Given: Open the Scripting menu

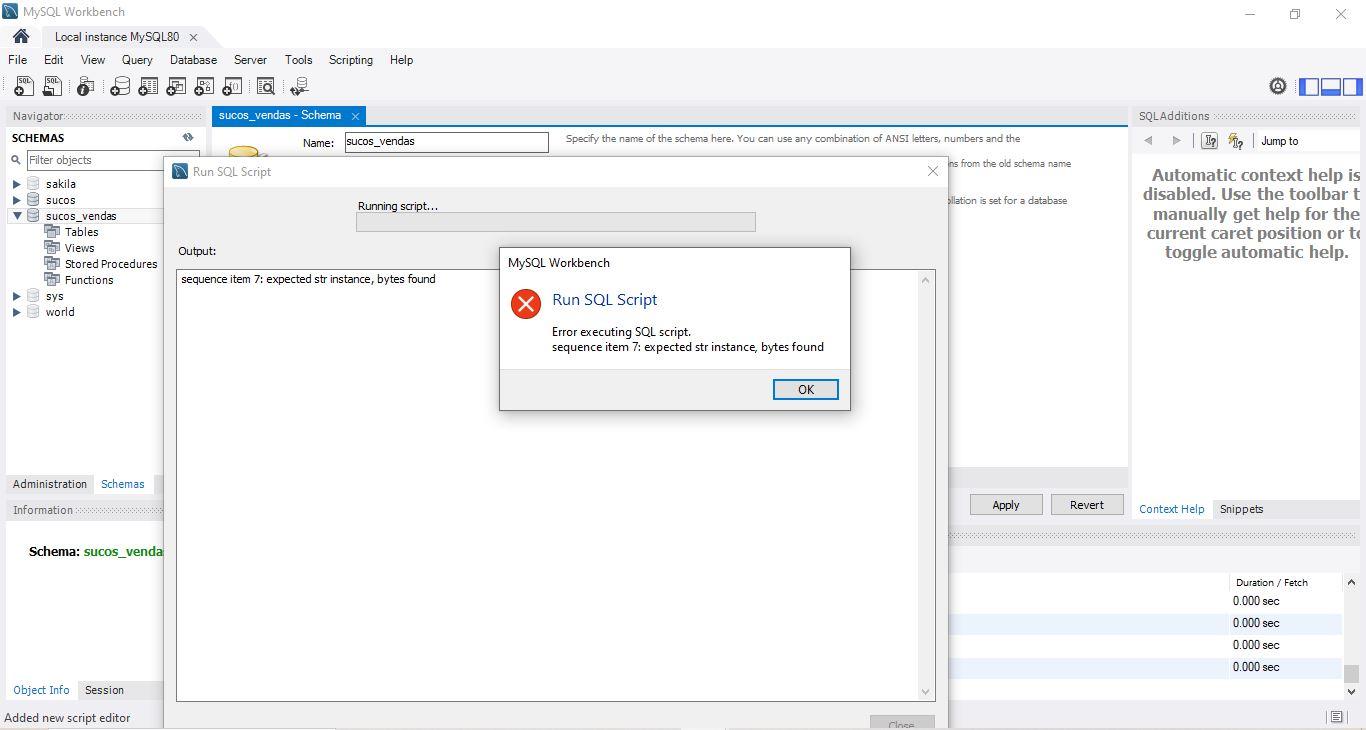Looking at the screenshot, I should tap(351, 60).
